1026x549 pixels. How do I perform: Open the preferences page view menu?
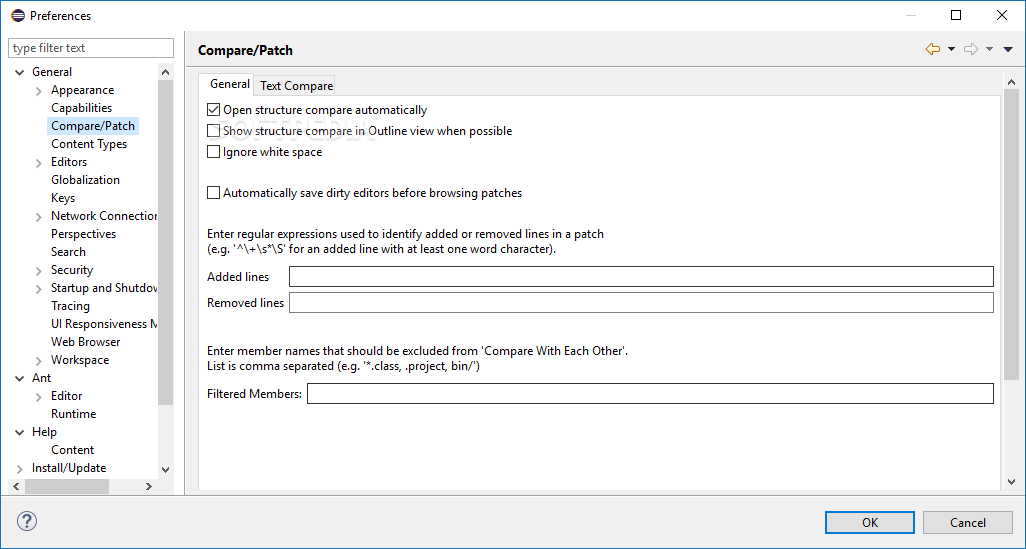pyautogui.click(x=1008, y=49)
